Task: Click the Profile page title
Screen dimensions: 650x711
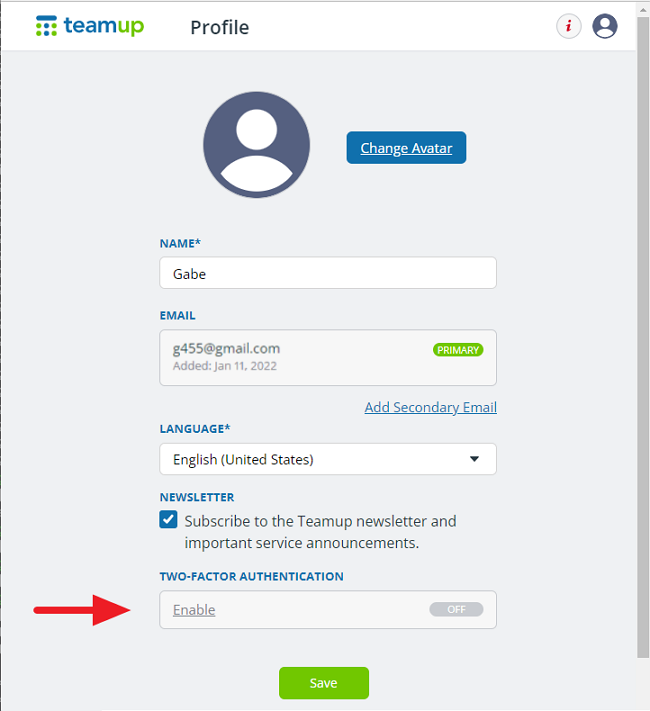Action: 220,28
